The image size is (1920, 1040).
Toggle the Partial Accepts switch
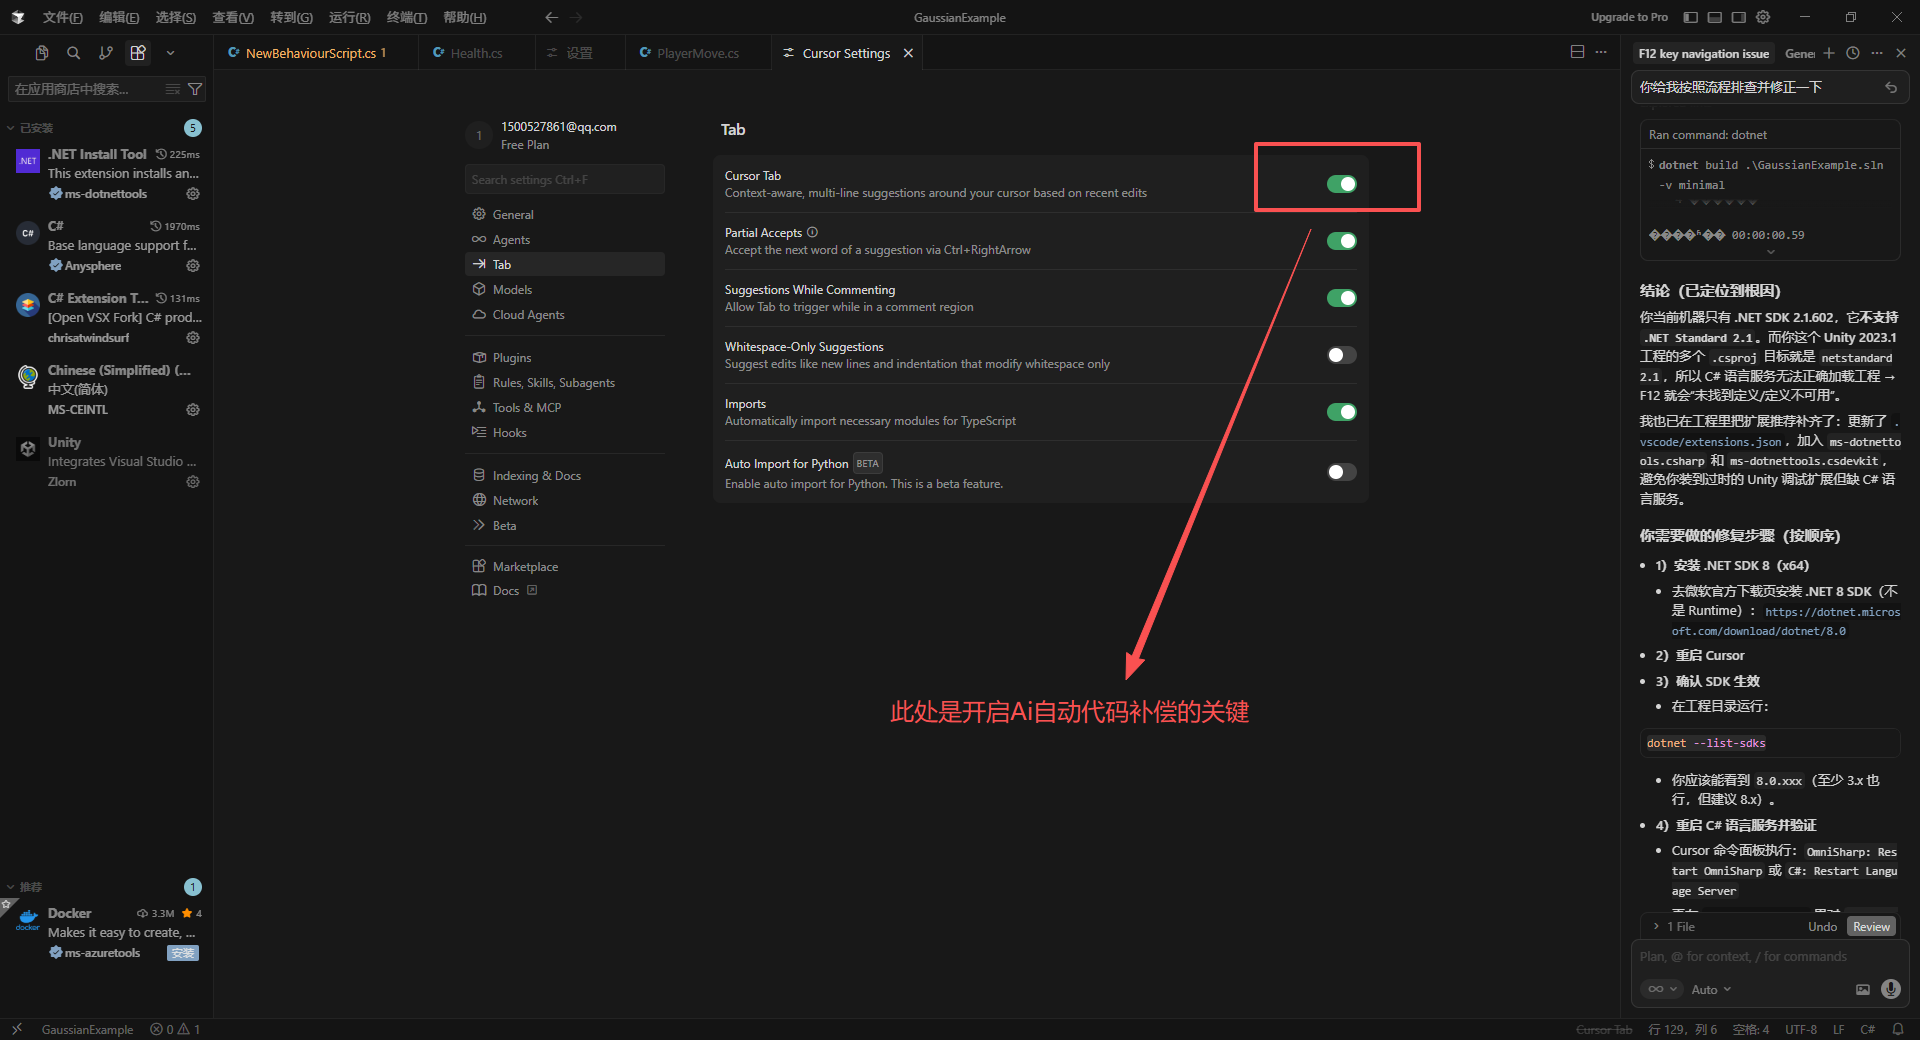(1341, 241)
